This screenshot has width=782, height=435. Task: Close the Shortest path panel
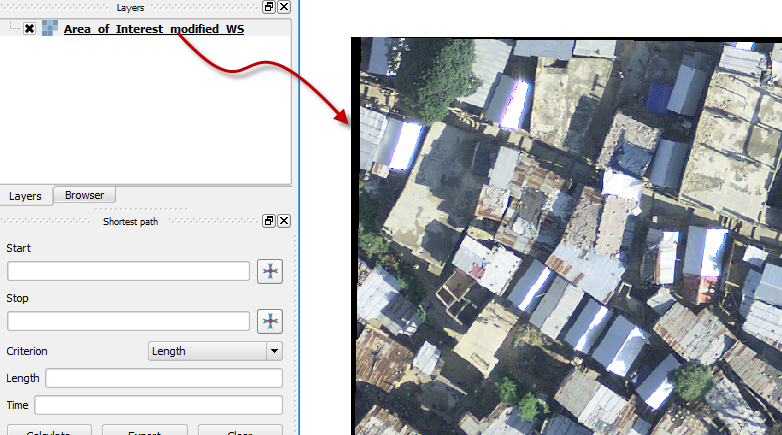(x=284, y=221)
